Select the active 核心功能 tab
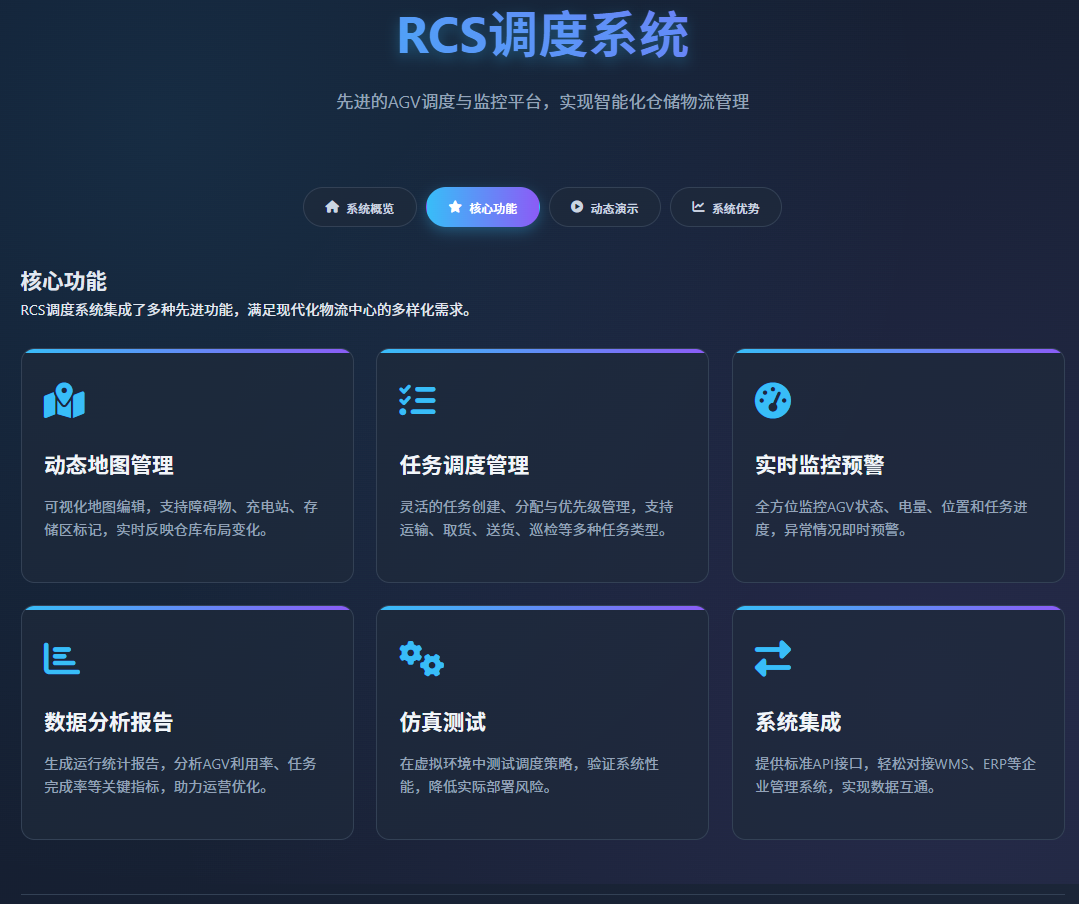This screenshot has height=904, width=1079. [x=483, y=207]
